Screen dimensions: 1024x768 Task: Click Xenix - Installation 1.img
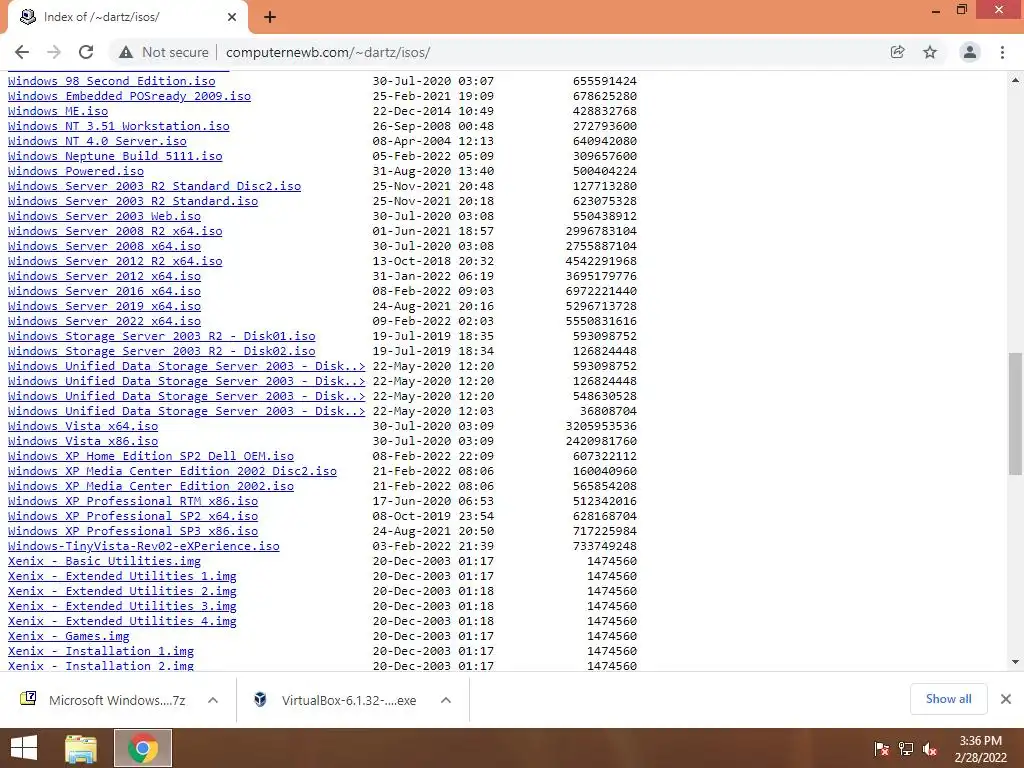[x=101, y=652]
